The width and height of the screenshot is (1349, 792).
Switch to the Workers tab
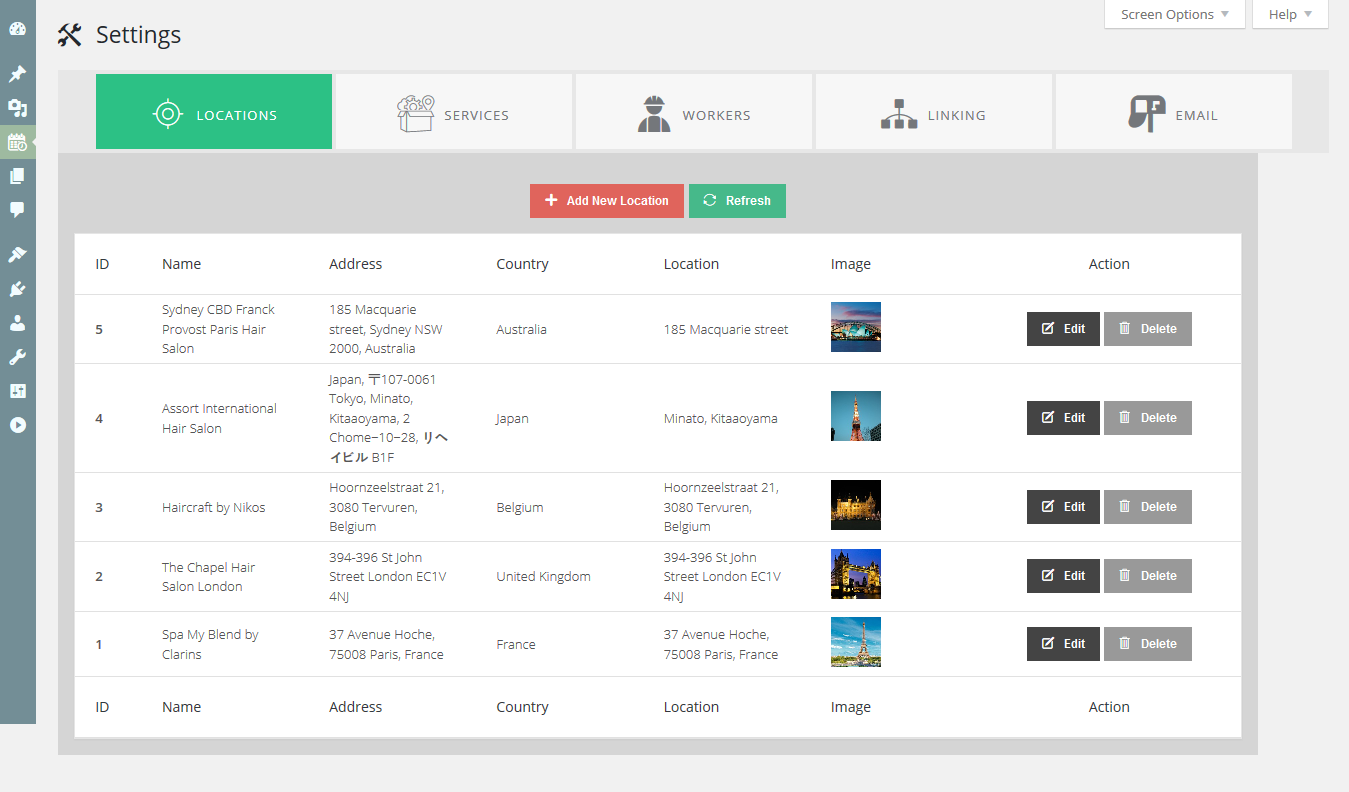click(694, 112)
